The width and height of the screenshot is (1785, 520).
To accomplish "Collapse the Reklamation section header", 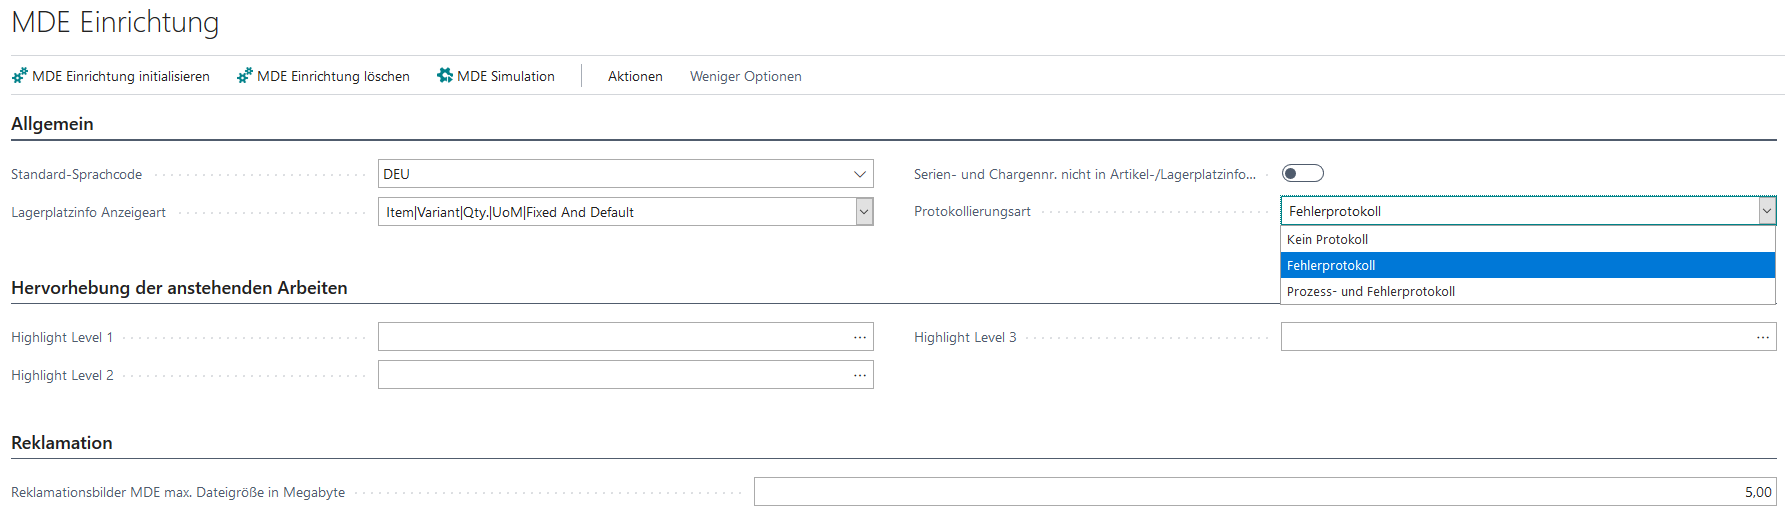I will (62, 443).
